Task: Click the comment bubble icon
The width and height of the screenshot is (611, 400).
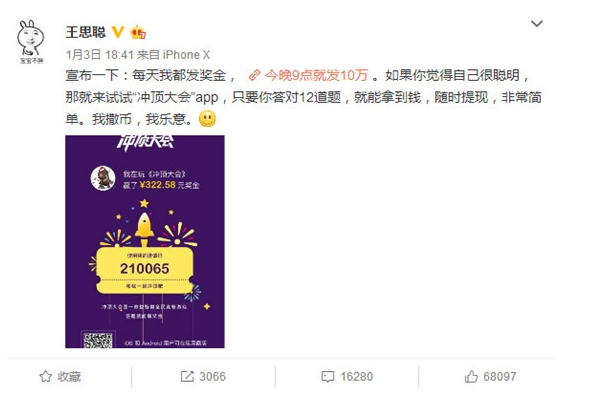Action: point(328,377)
